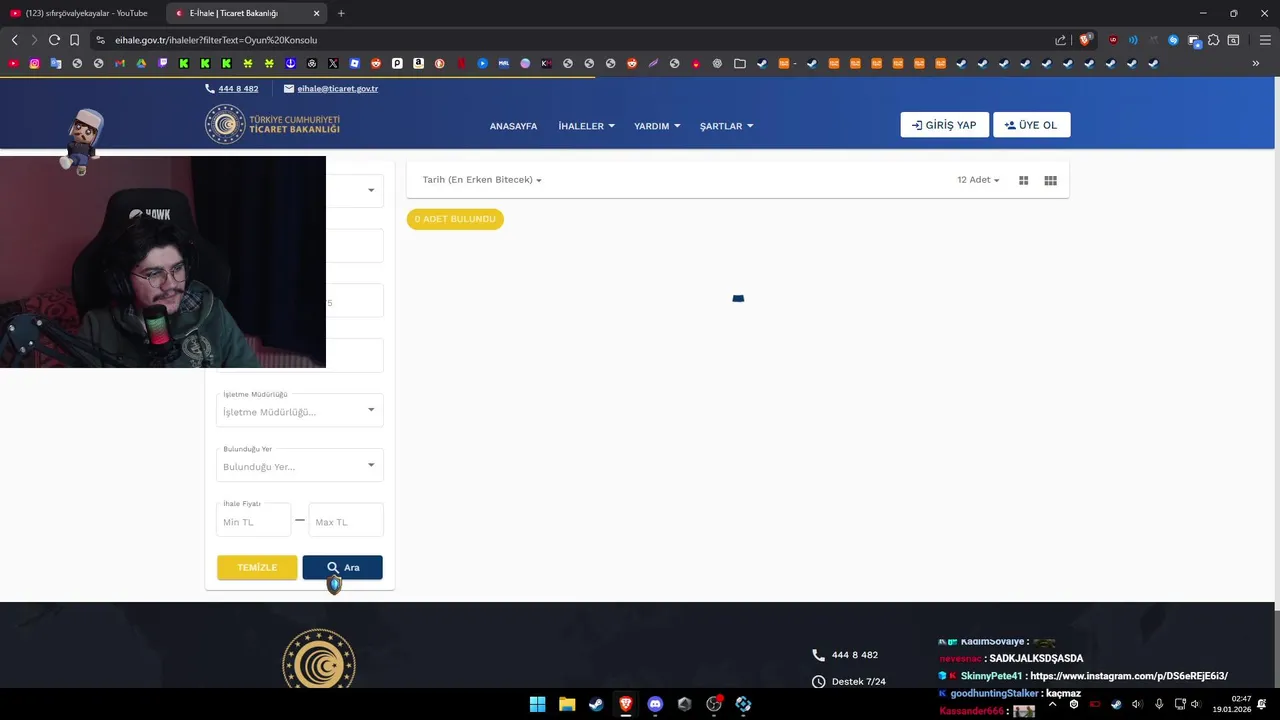Switch to the two-column grid view
Viewport: 1280px width, 720px height.
pos(1023,180)
